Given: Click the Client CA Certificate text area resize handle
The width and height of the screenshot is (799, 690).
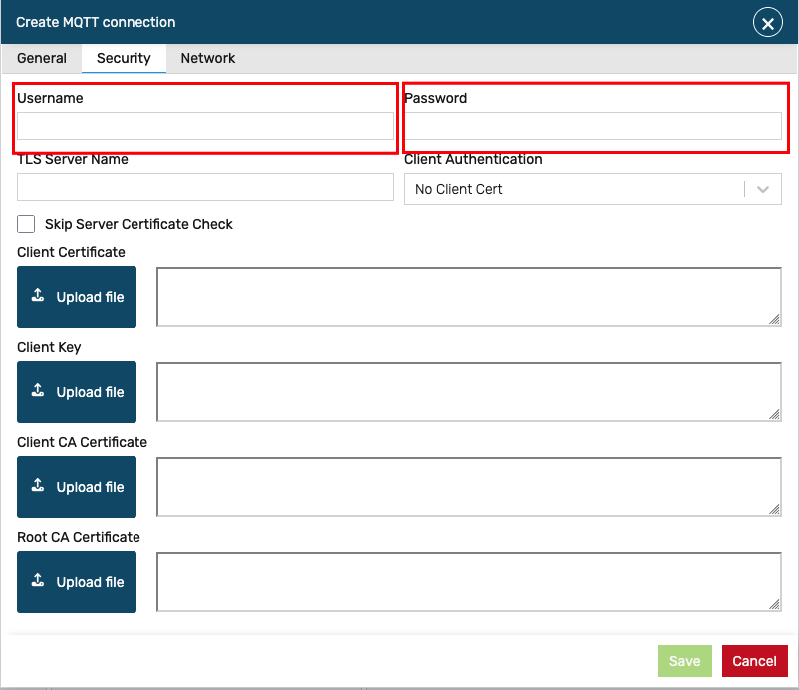Looking at the screenshot, I should coord(775,510).
